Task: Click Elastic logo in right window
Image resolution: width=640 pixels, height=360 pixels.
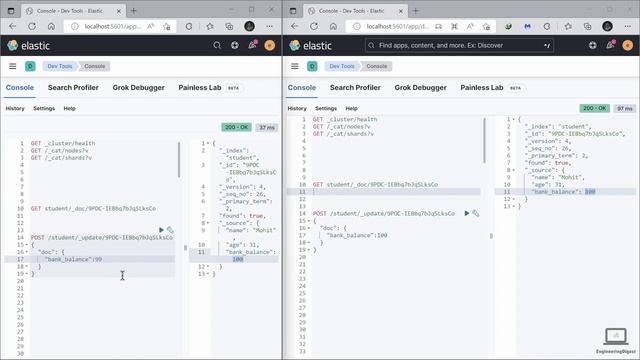Action: (311, 45)
